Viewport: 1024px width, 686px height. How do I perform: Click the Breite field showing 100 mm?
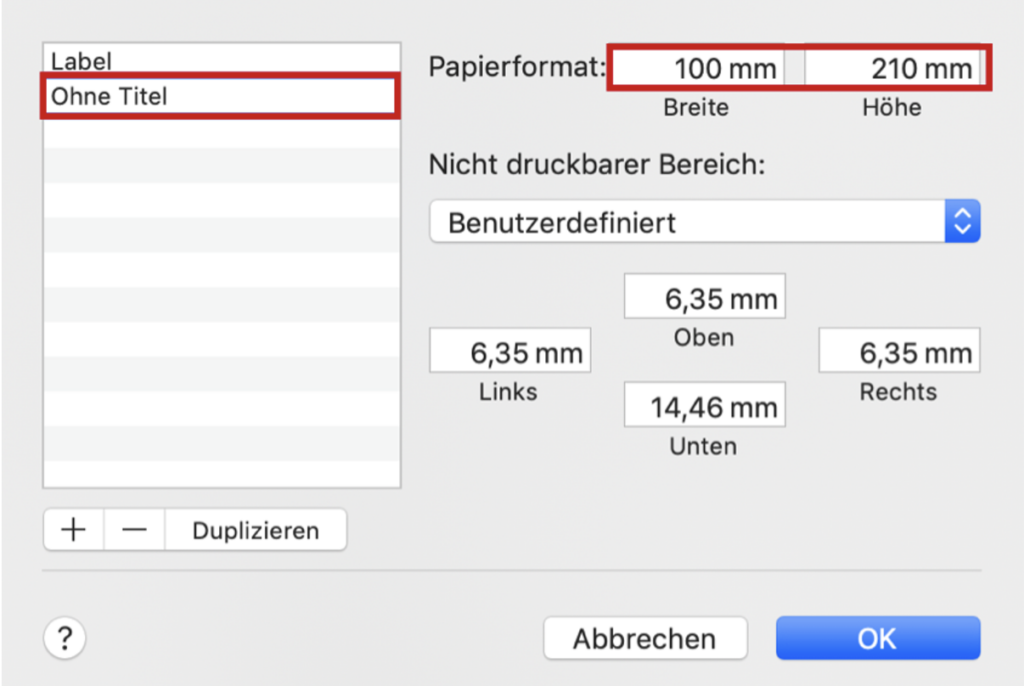697,68
